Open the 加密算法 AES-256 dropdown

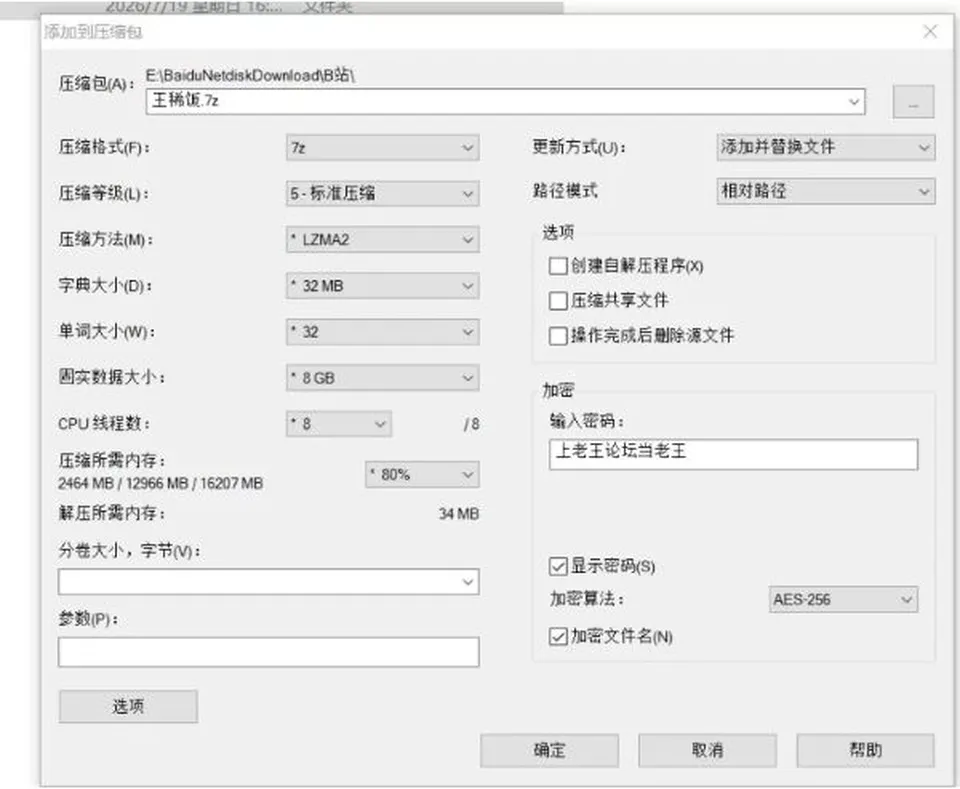pyautogui.click(x=843, y=599)
